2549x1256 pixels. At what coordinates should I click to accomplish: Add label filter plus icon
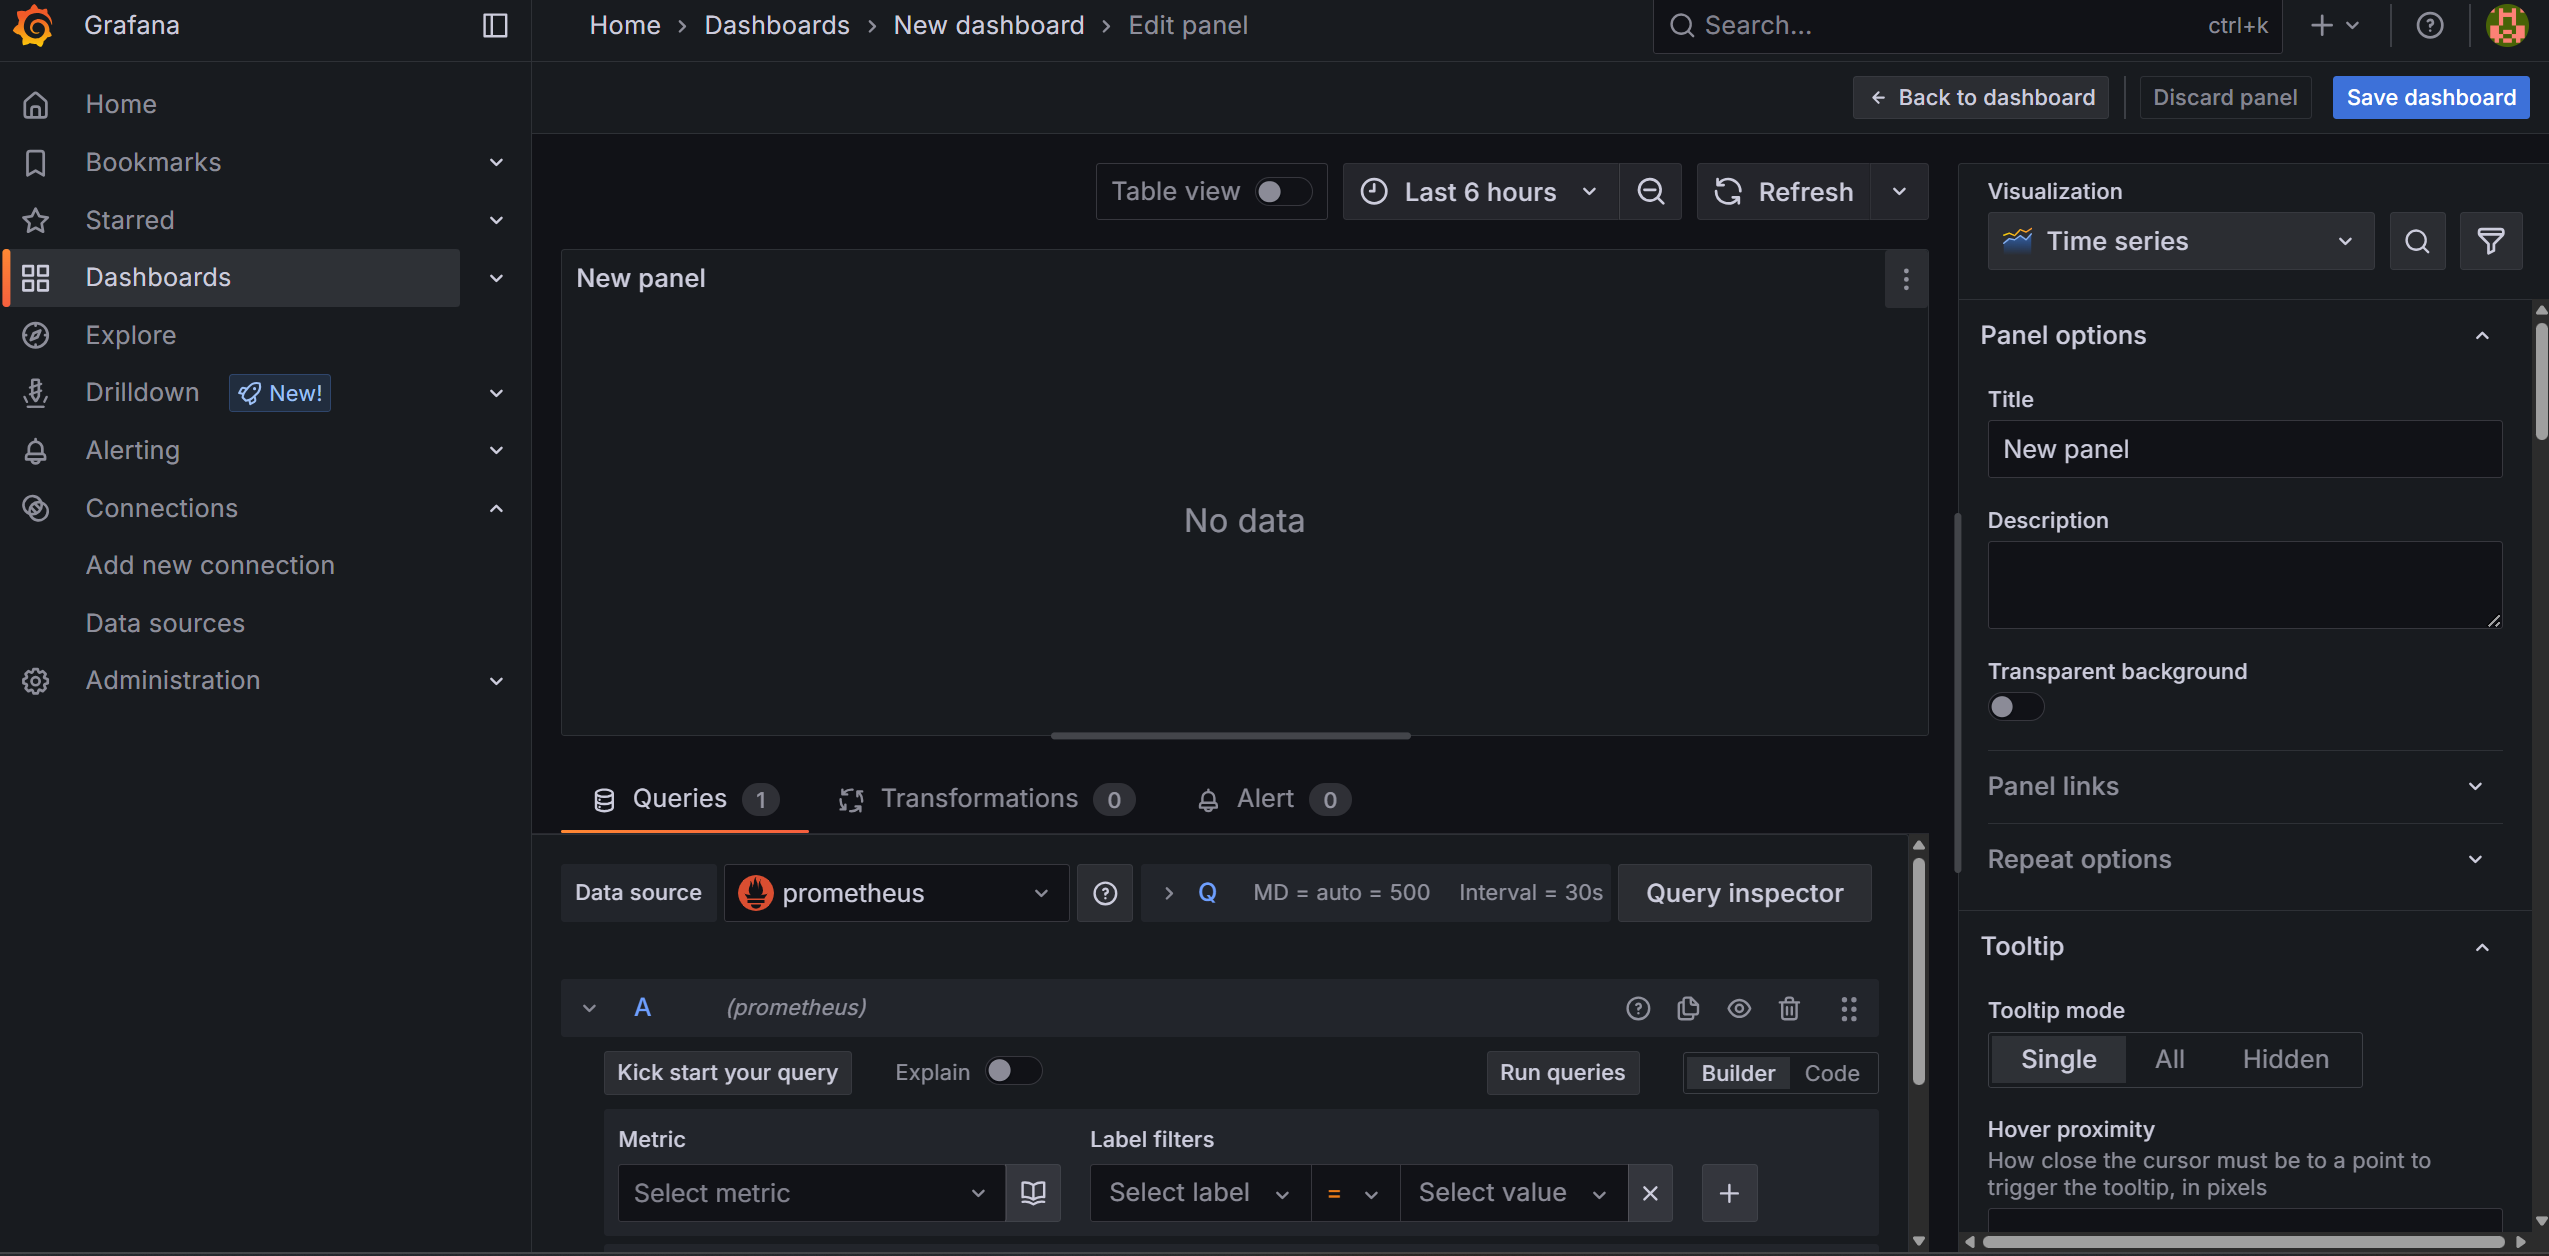pos(1729,1192)
